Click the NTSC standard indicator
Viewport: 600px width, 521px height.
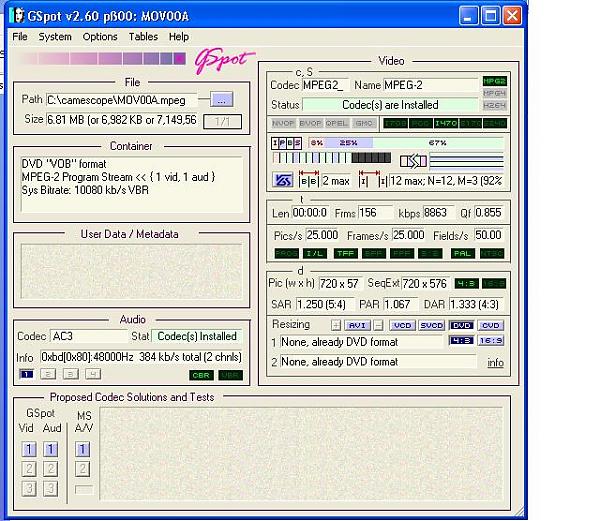click(x=492, y=253)
